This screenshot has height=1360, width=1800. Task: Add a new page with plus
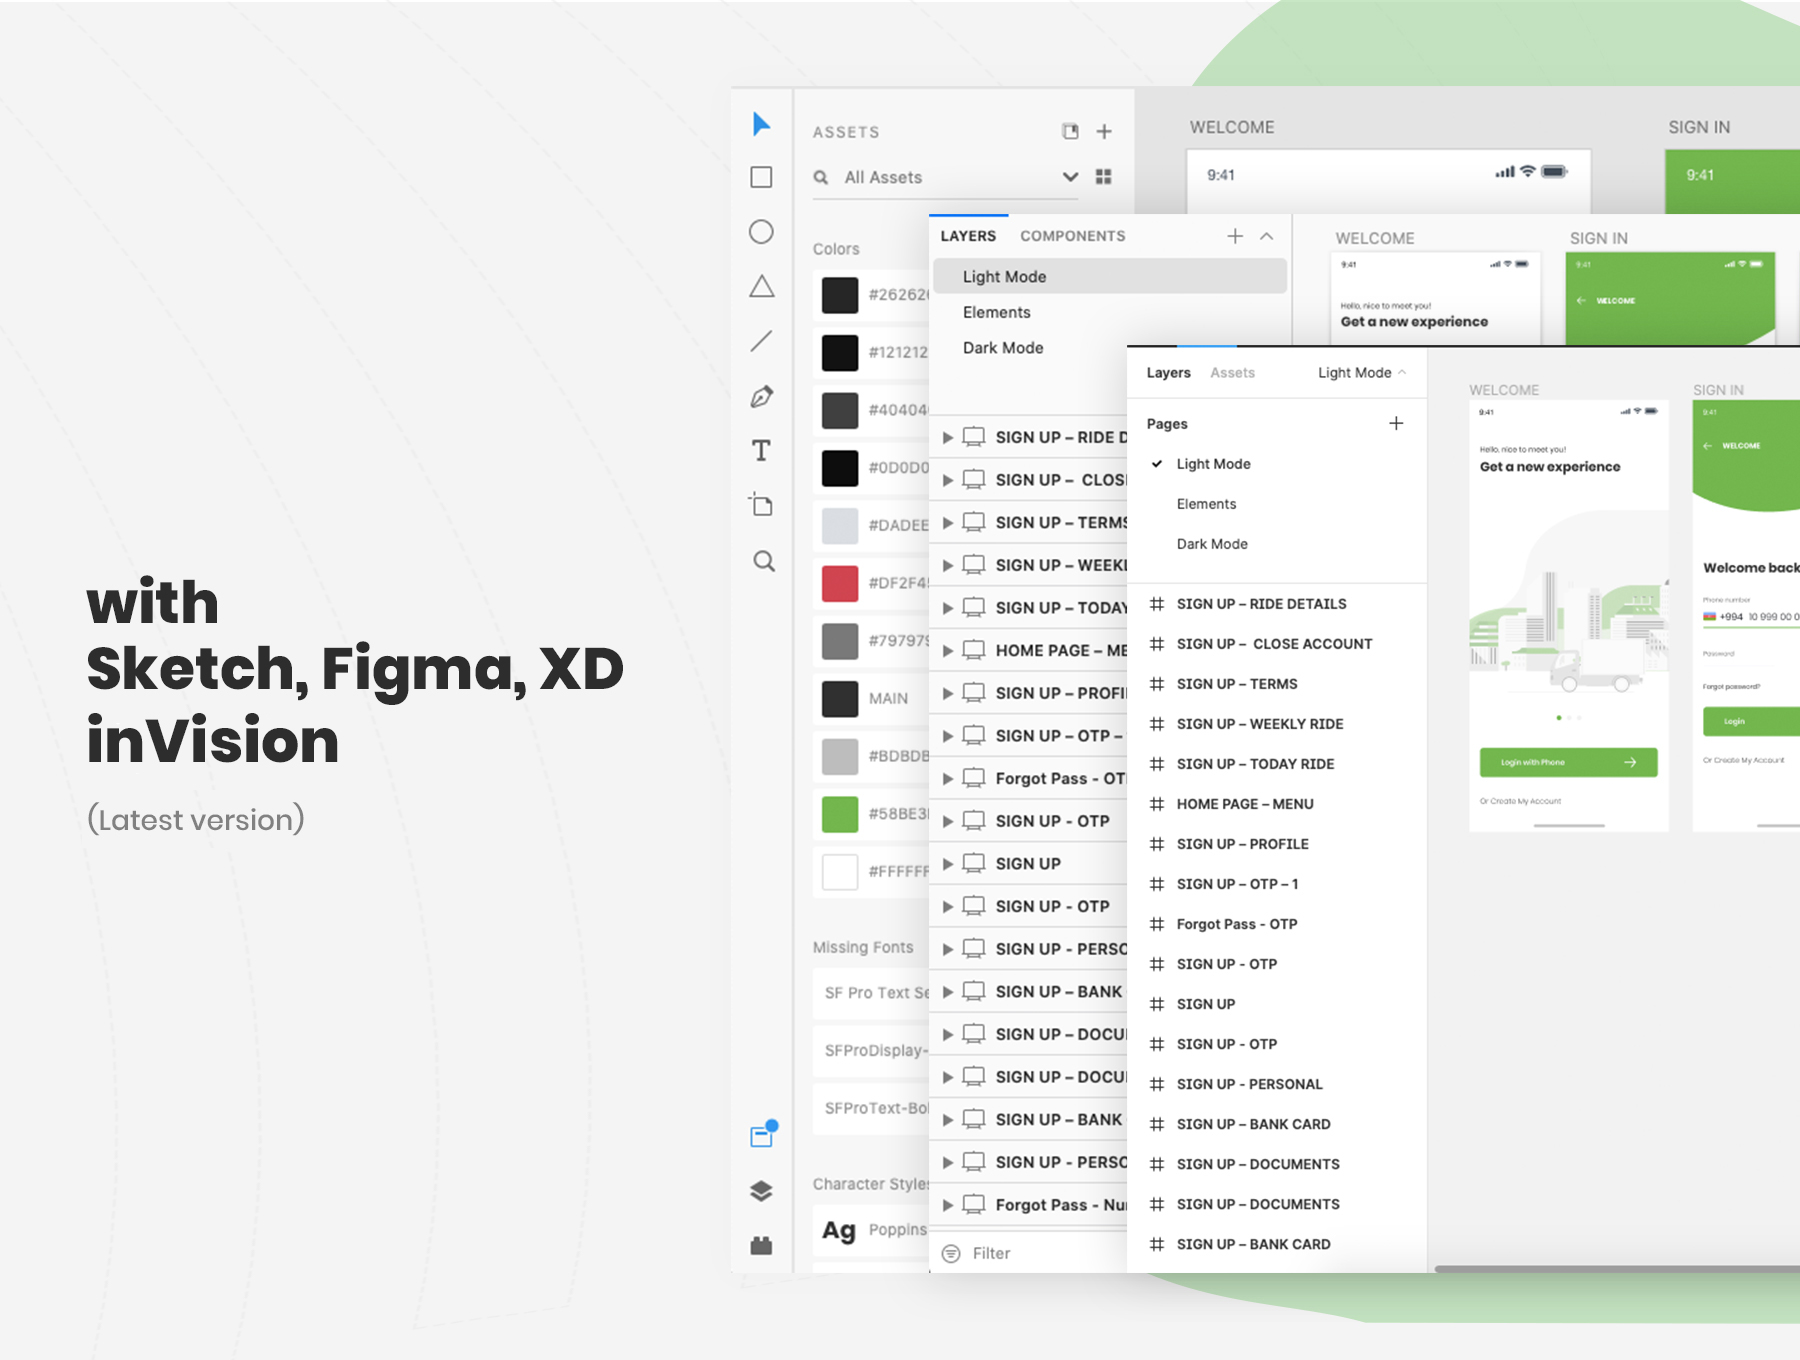1395,424
